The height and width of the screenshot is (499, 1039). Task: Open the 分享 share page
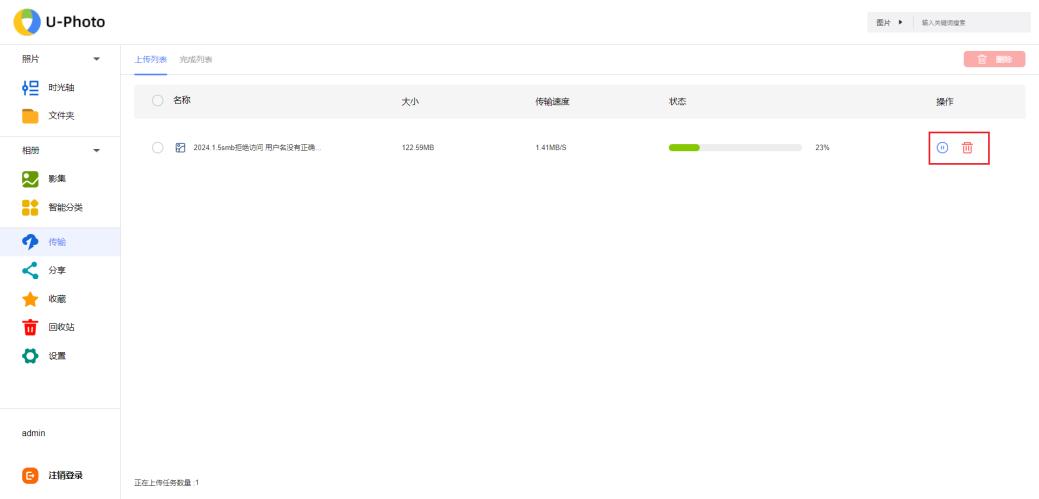(x=57, y=270)
